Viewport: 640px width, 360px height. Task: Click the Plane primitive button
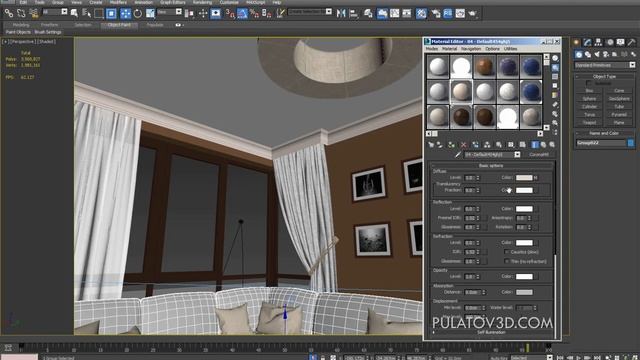619,122
